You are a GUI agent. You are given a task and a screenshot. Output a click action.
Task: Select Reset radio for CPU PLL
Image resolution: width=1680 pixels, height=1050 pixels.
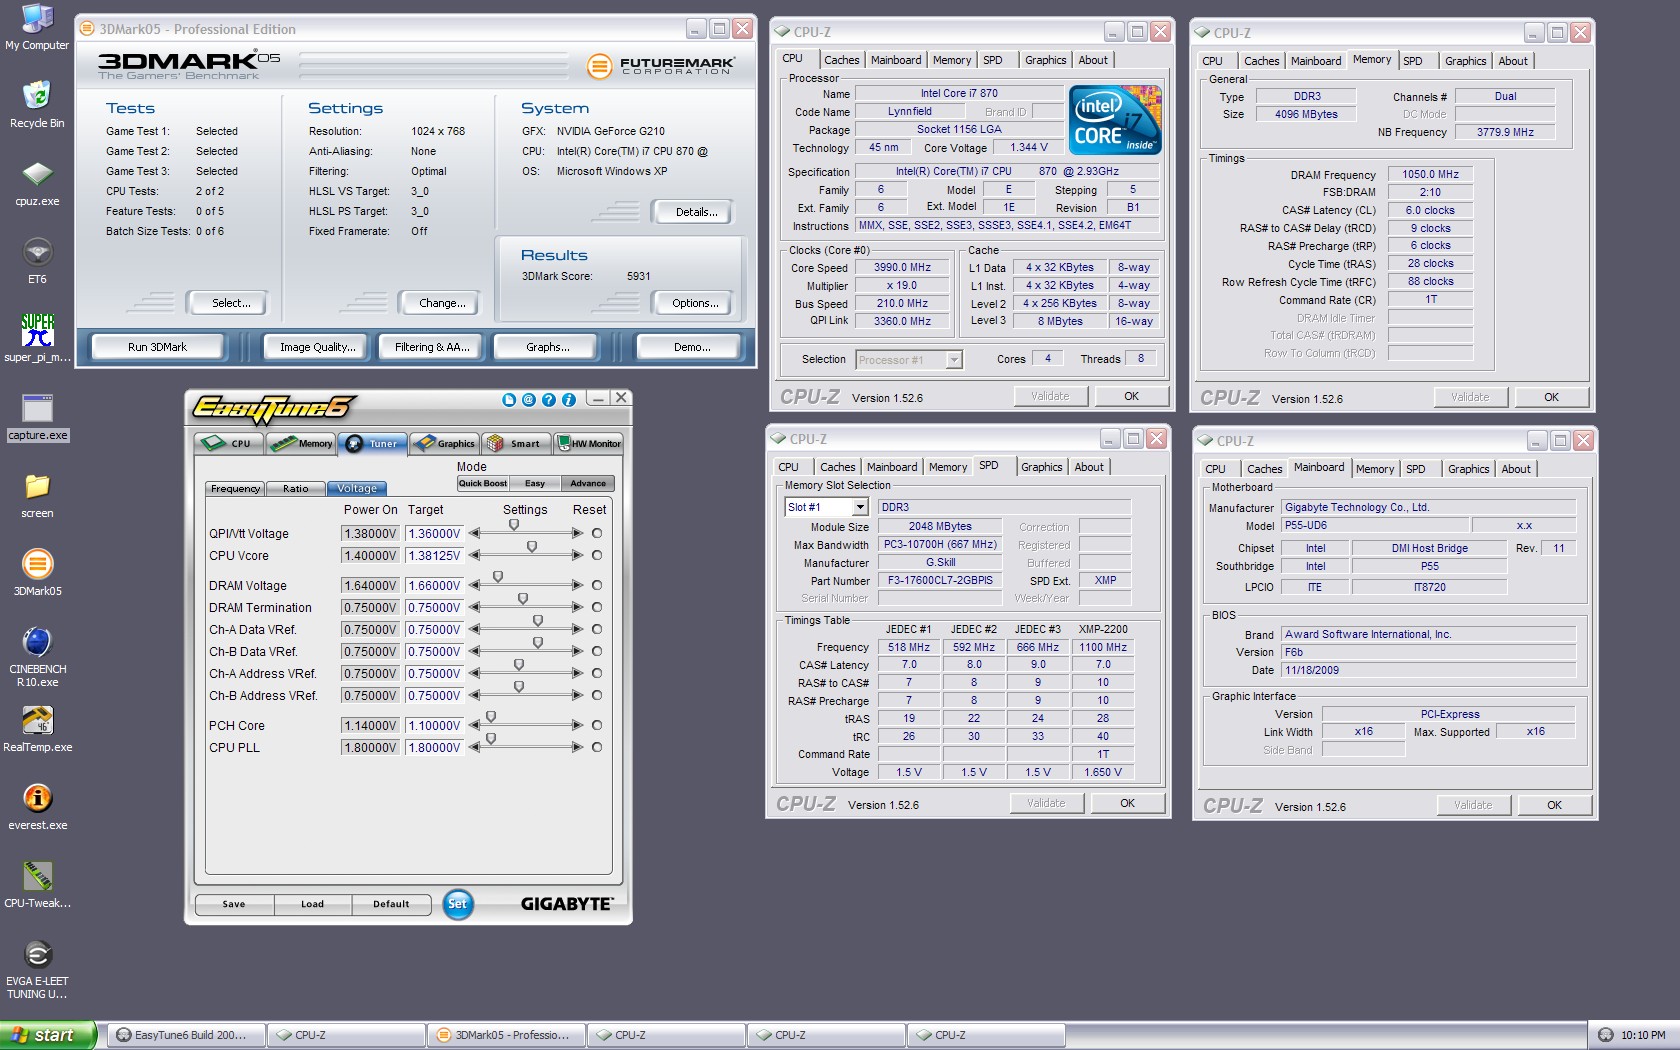[597, 748]
